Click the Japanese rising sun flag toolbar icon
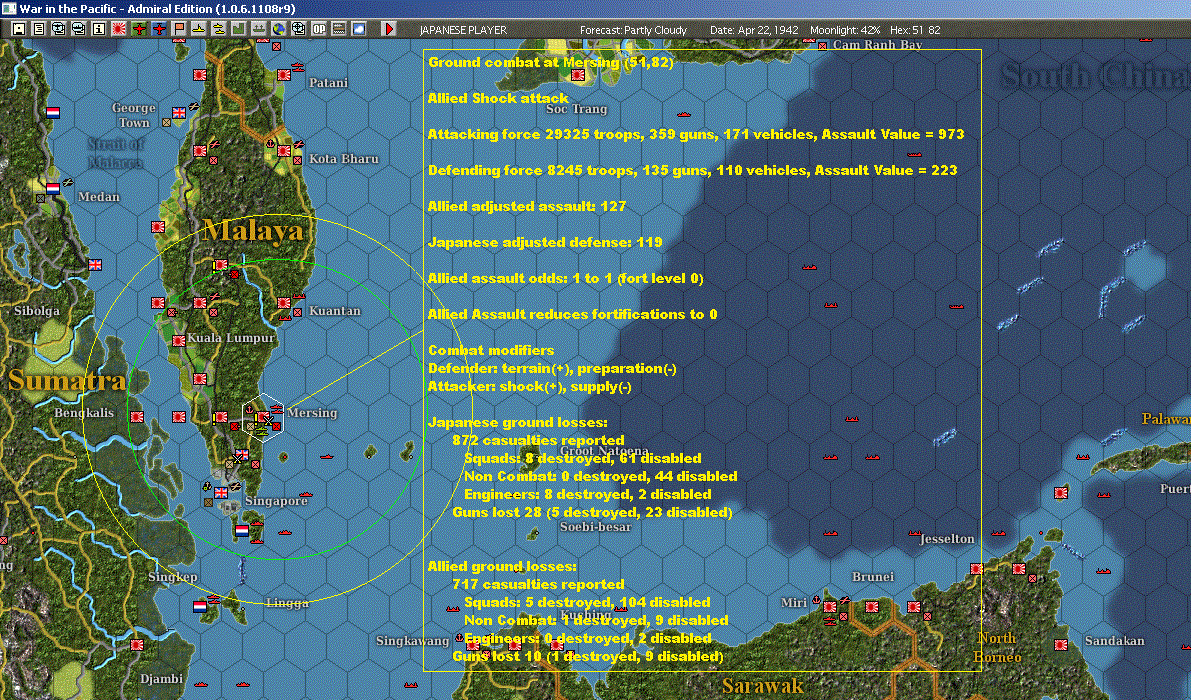 (x=118, y=29)
